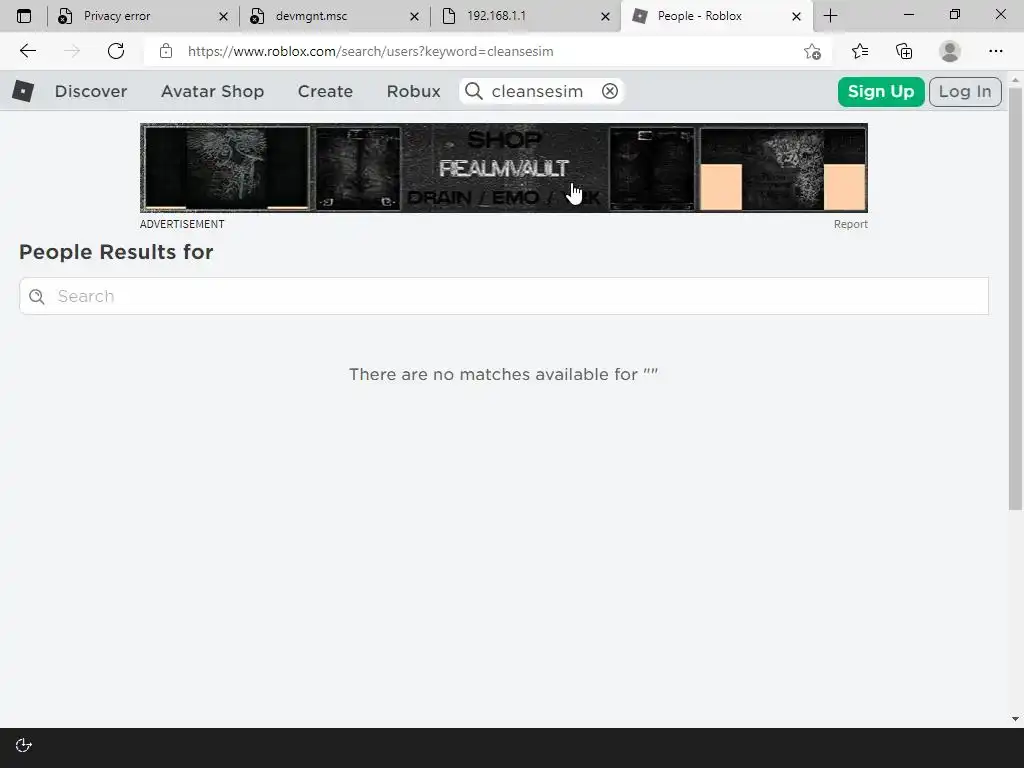This screenshot has width=1024, height=768.
Task: Click the roblox.com address bar URL
Action: [370, 52]
